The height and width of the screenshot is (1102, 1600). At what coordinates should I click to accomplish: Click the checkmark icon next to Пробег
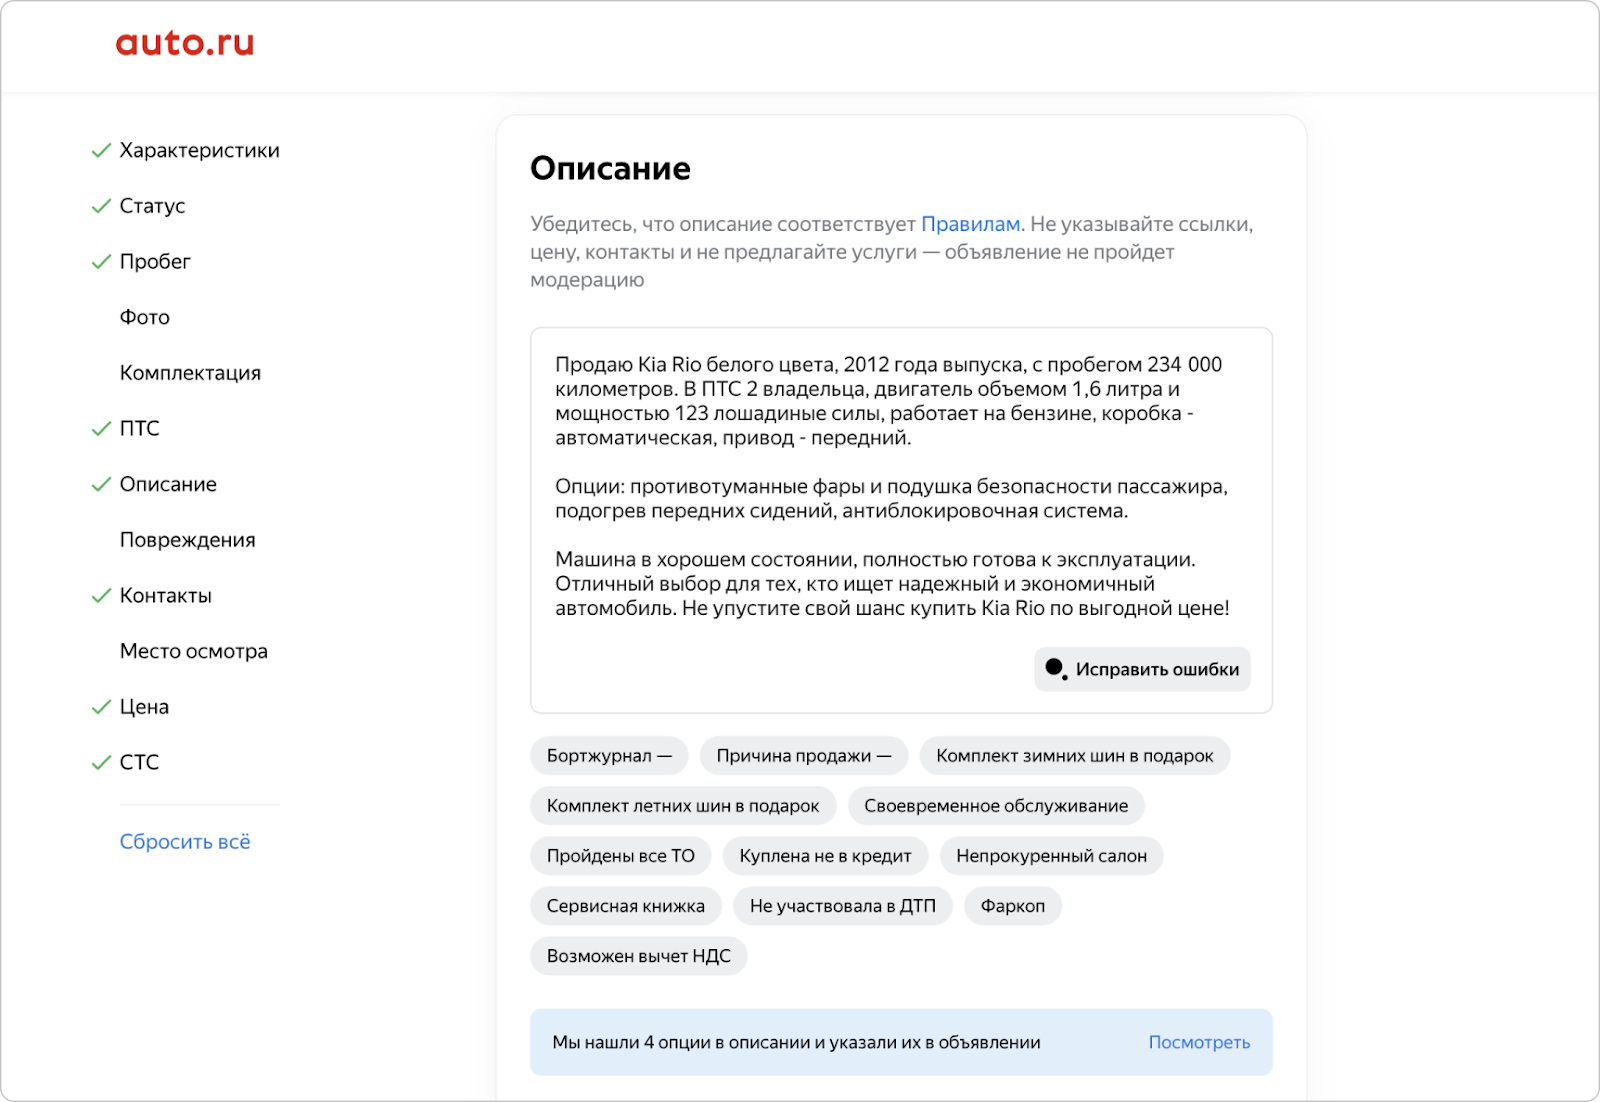tap(101, 262)
